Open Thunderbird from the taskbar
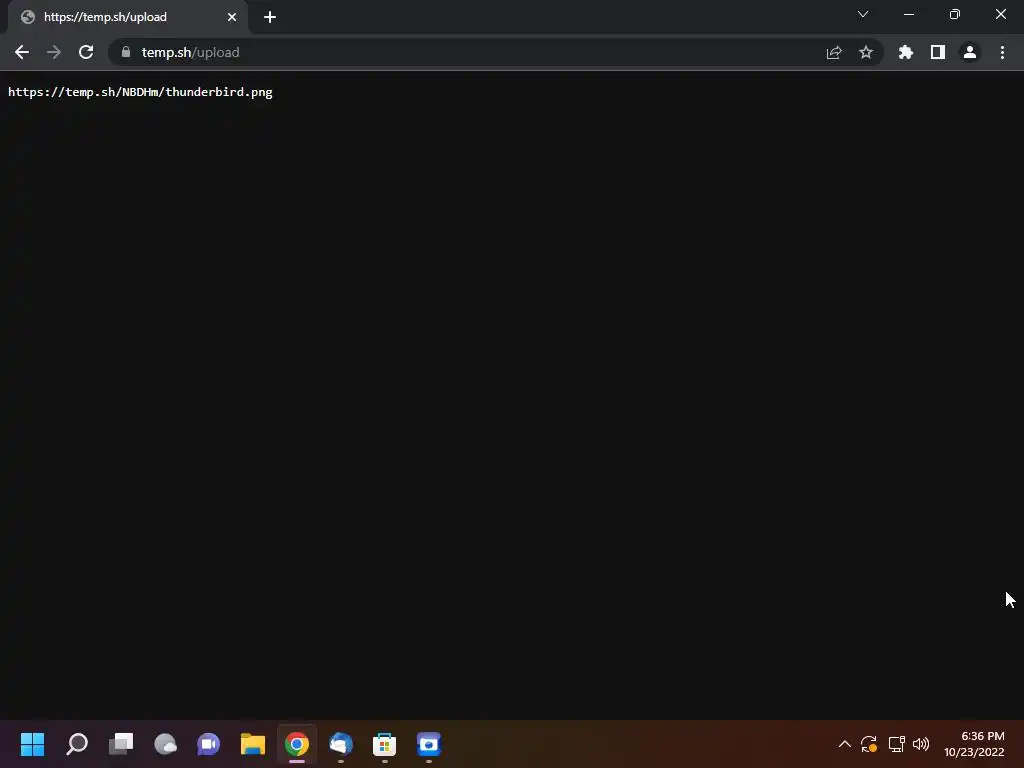The image size is (1024, 768). click(x=341, y=744)
